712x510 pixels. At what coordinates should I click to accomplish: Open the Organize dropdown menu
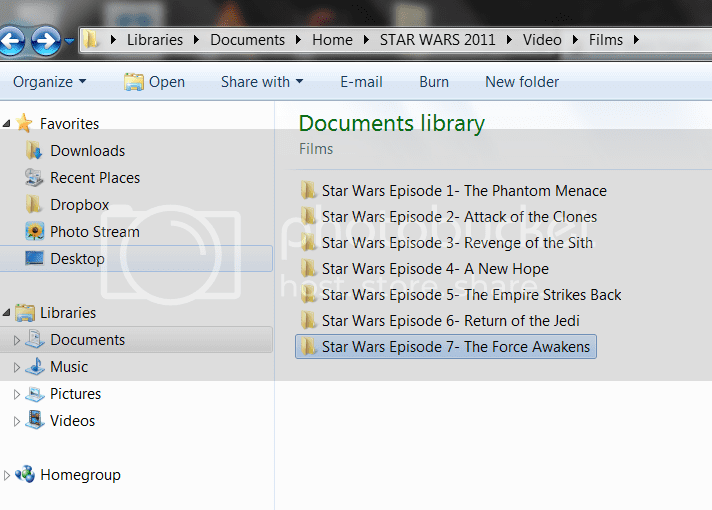[x=49, y=82]
